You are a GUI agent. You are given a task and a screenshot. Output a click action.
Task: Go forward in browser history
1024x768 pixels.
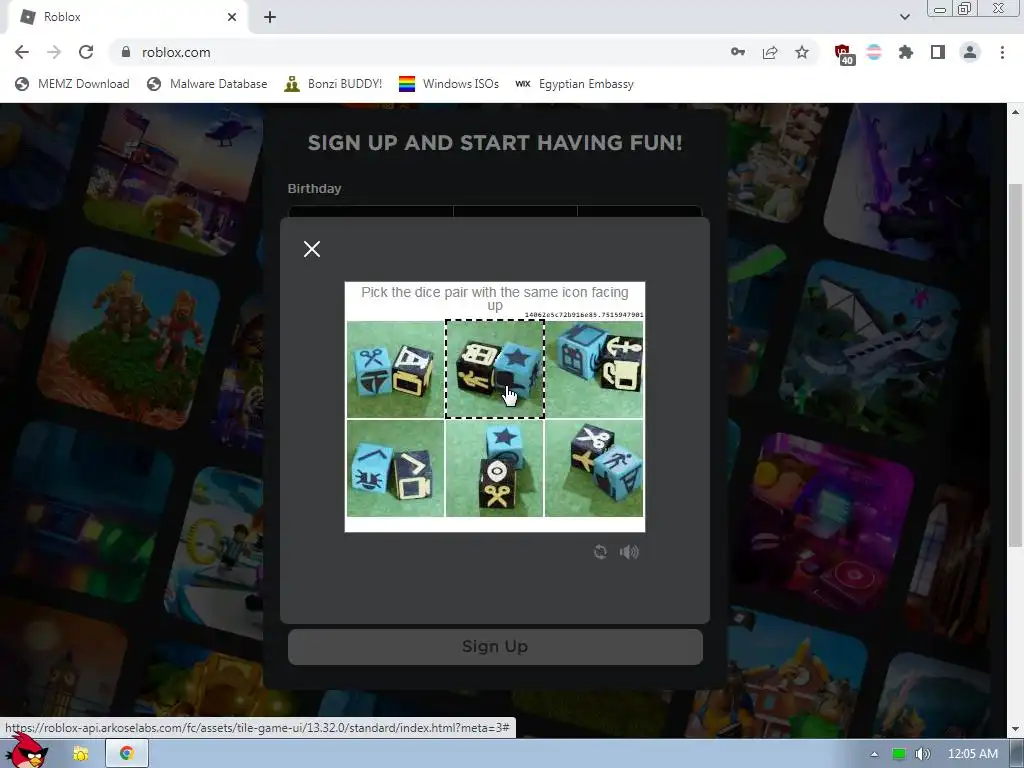pos(54,52)
